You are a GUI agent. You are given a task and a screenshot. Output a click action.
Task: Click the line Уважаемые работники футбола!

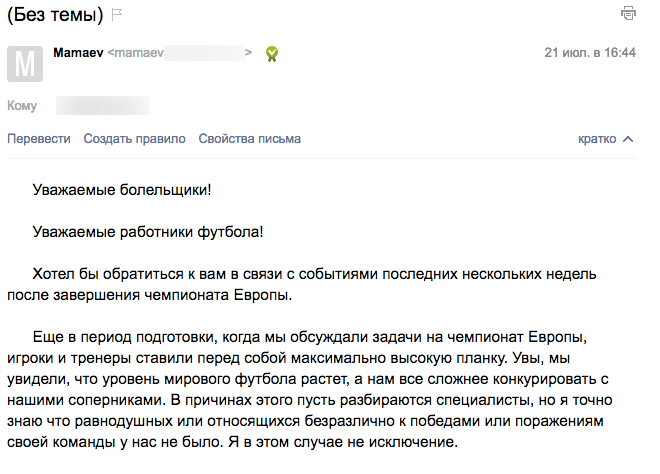(148, 232)
